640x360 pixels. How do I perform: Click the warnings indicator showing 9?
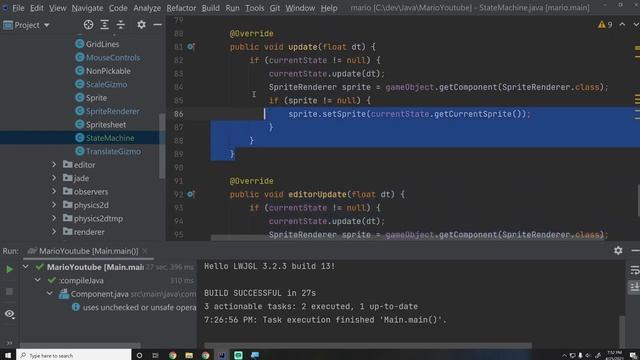pyautogui.click(x=605, y=25)
